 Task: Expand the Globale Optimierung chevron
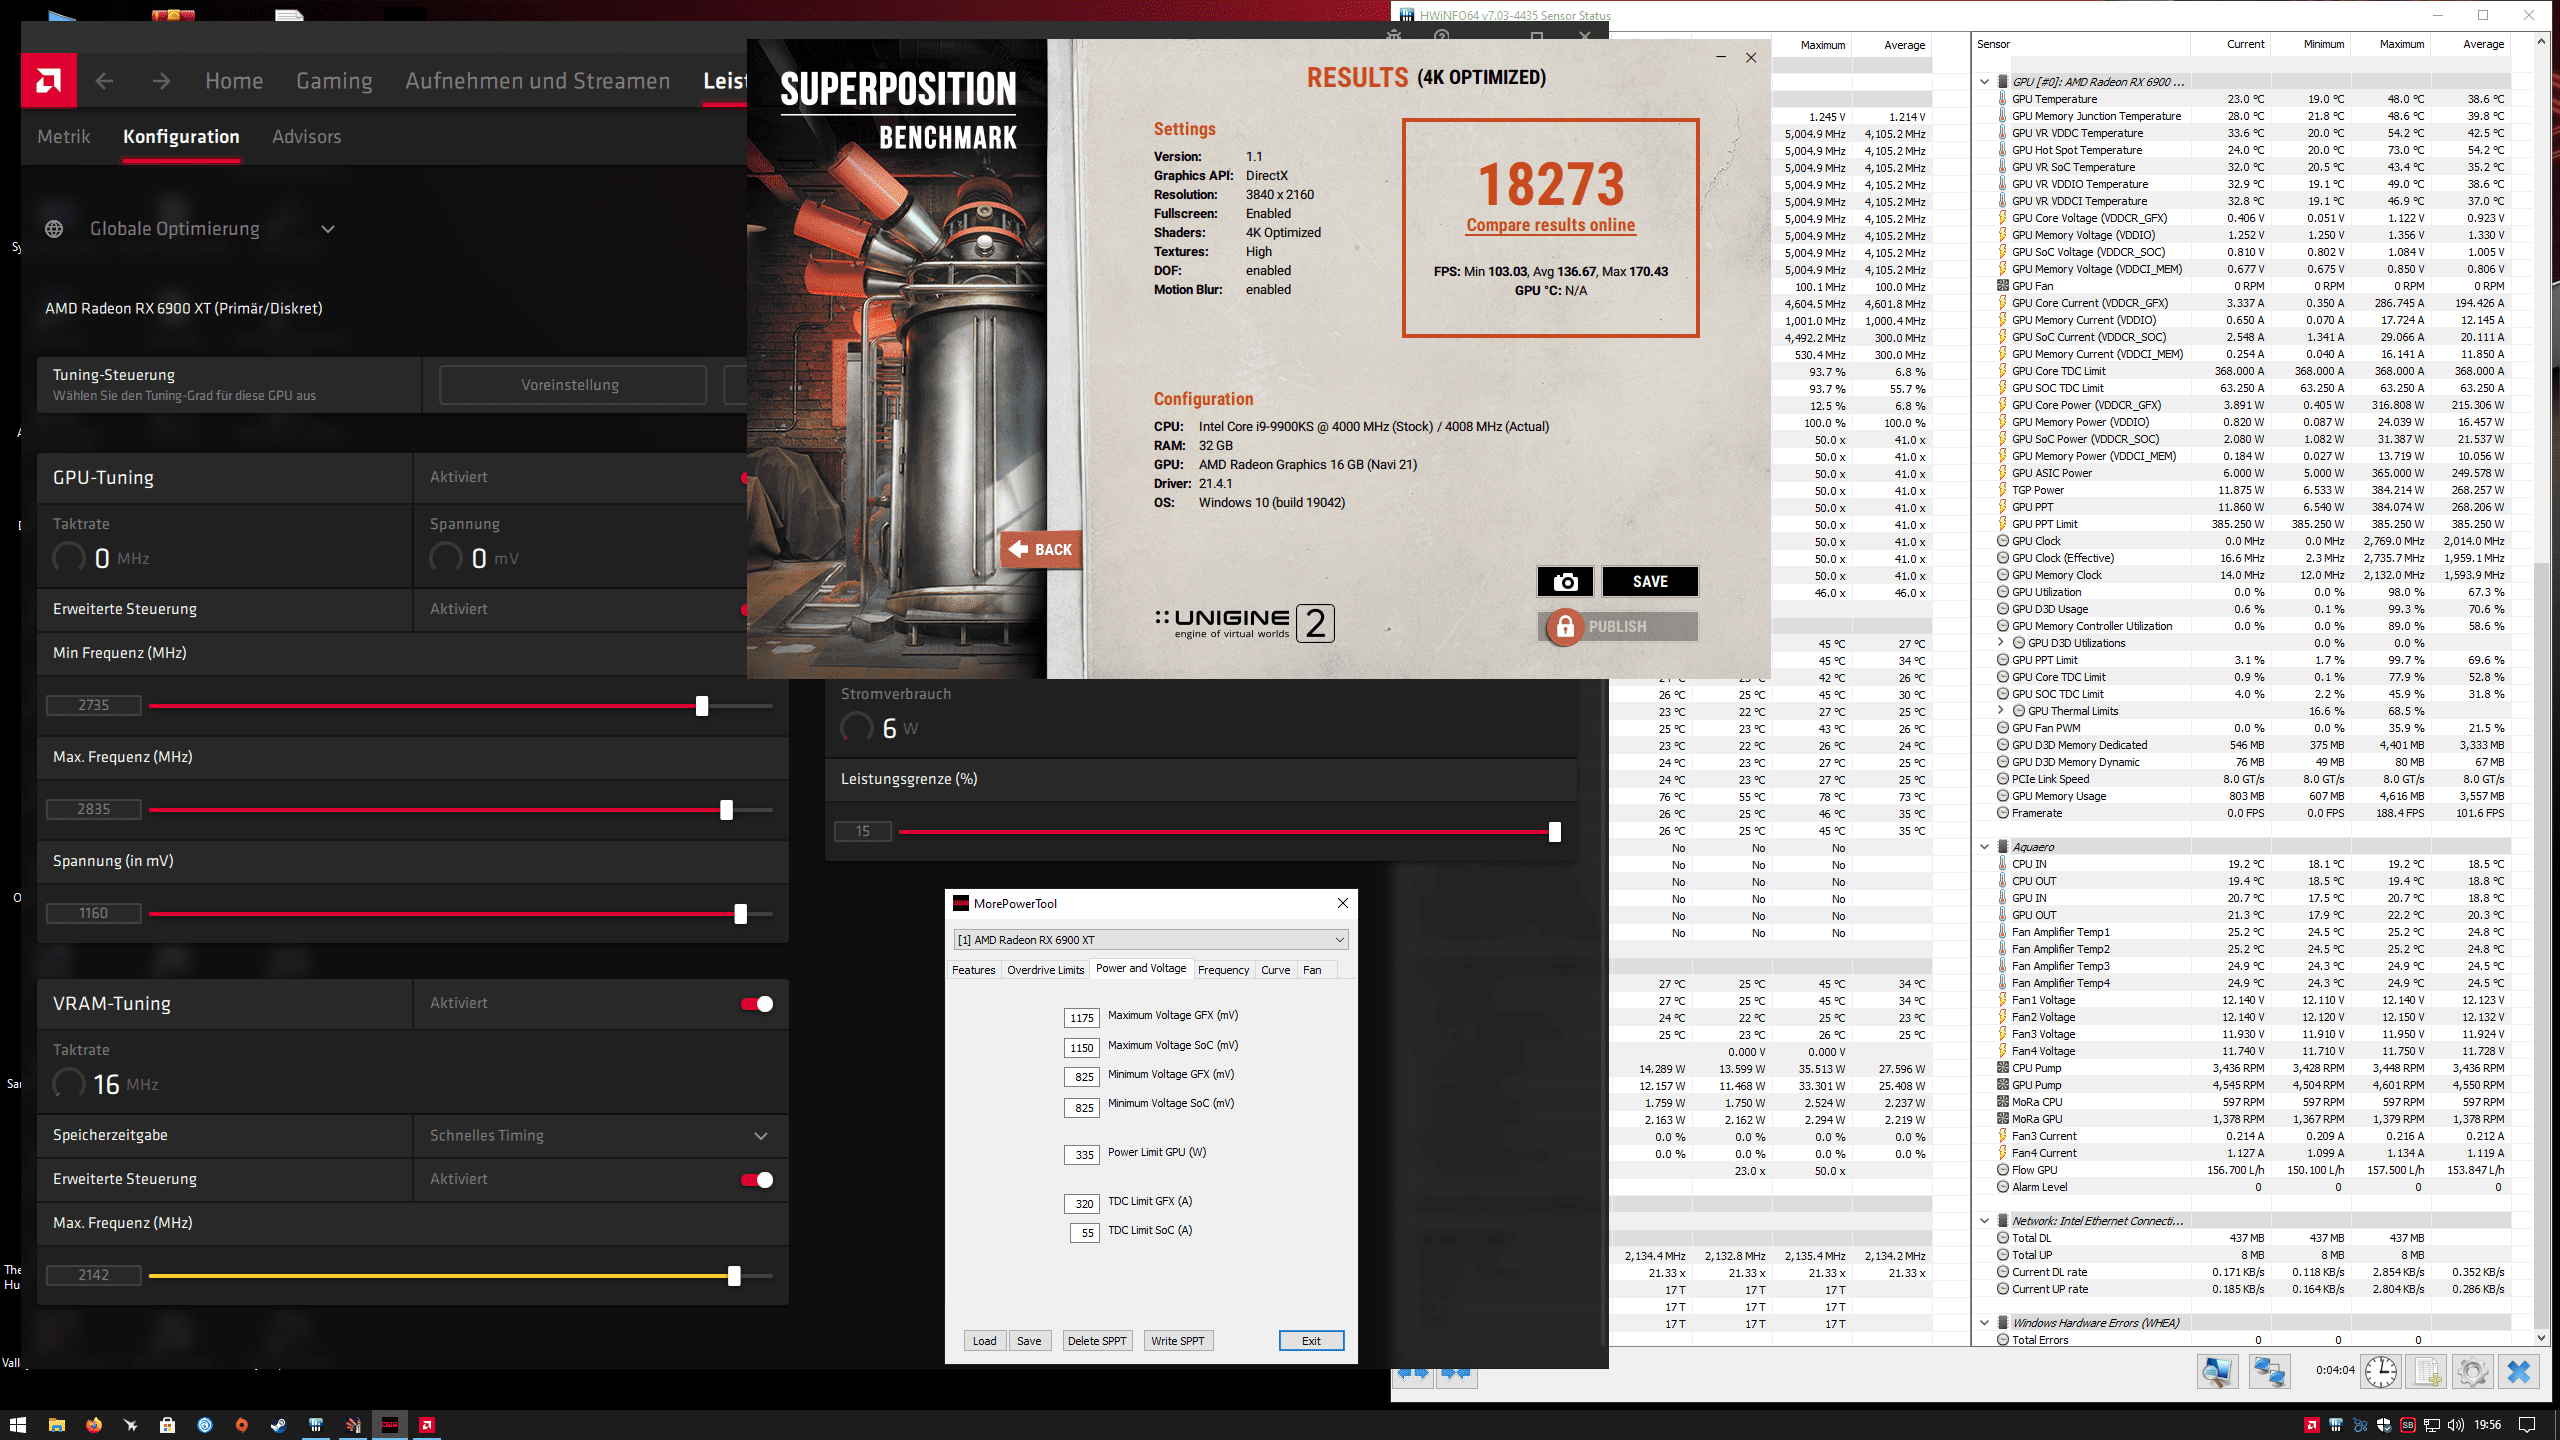328,229
